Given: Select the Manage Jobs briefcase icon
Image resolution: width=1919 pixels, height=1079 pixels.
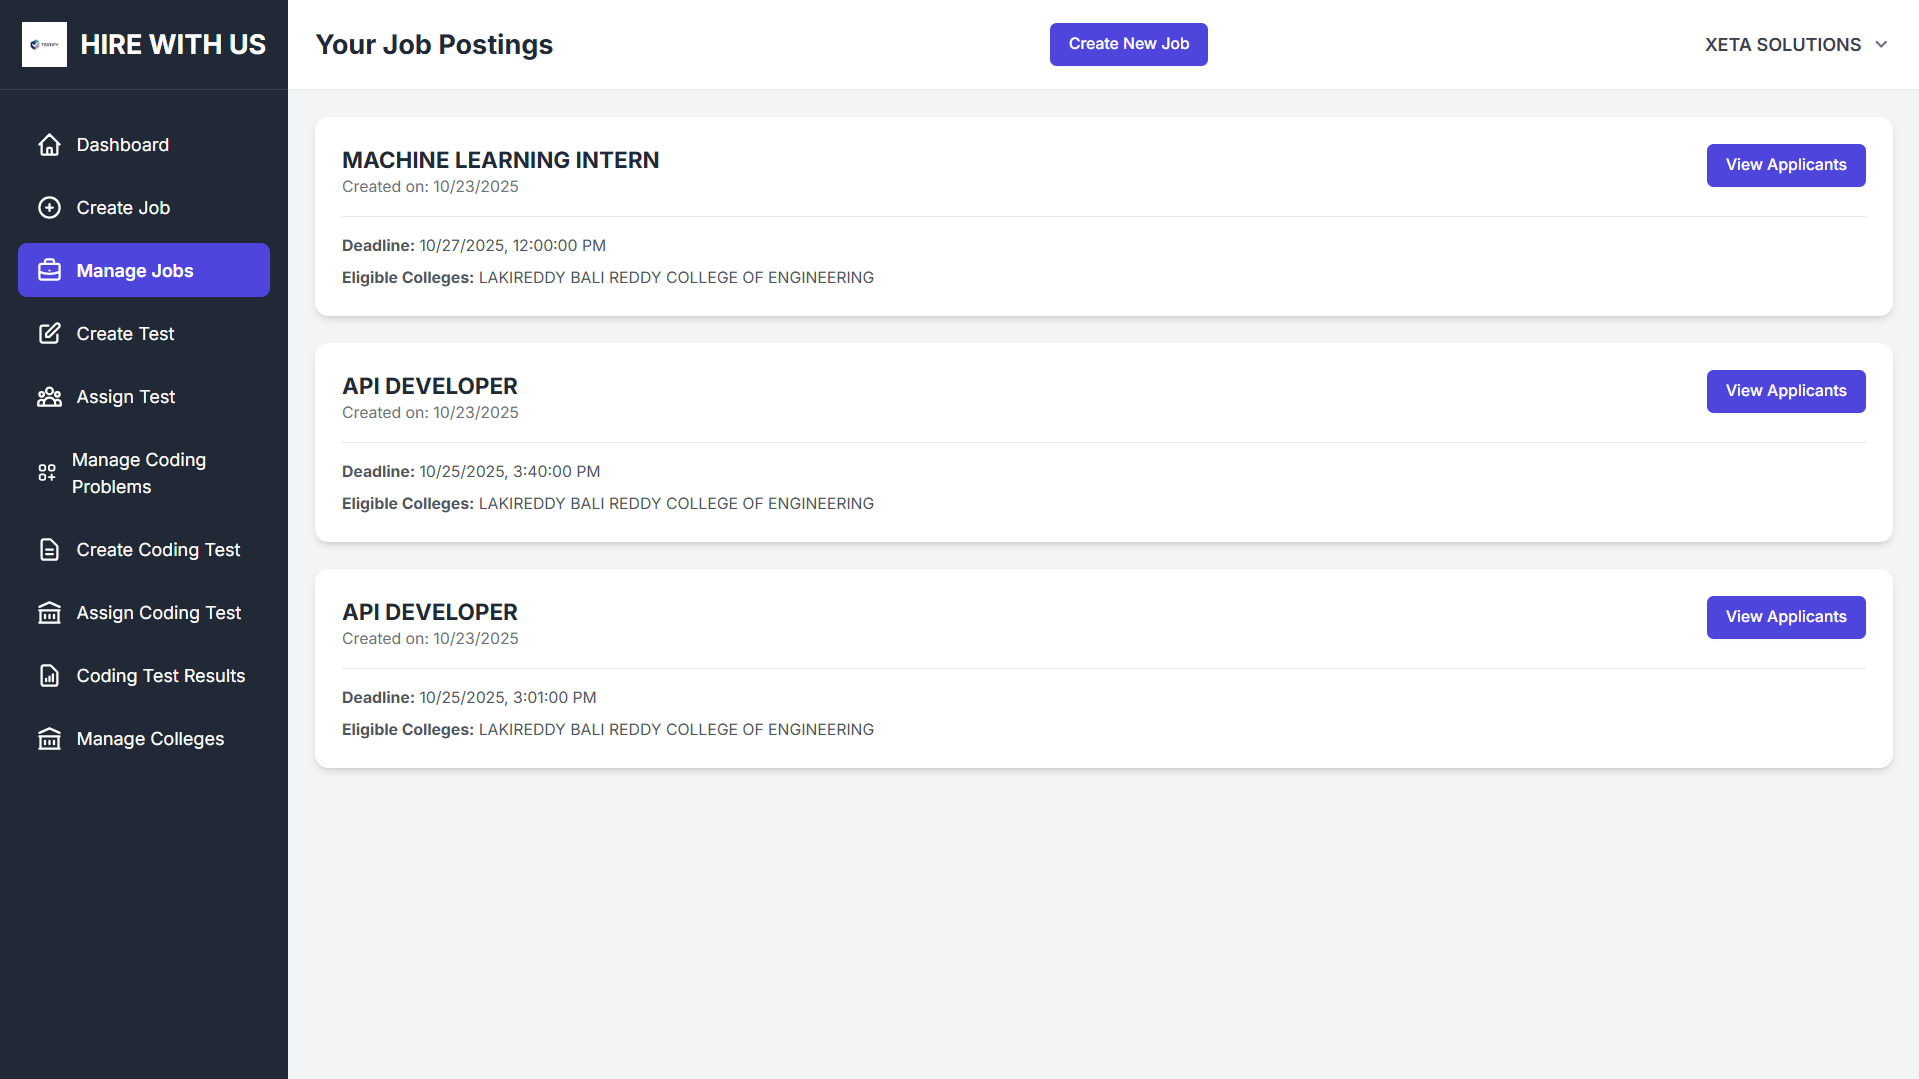Looking at the screenshot, I should (50, 270).
